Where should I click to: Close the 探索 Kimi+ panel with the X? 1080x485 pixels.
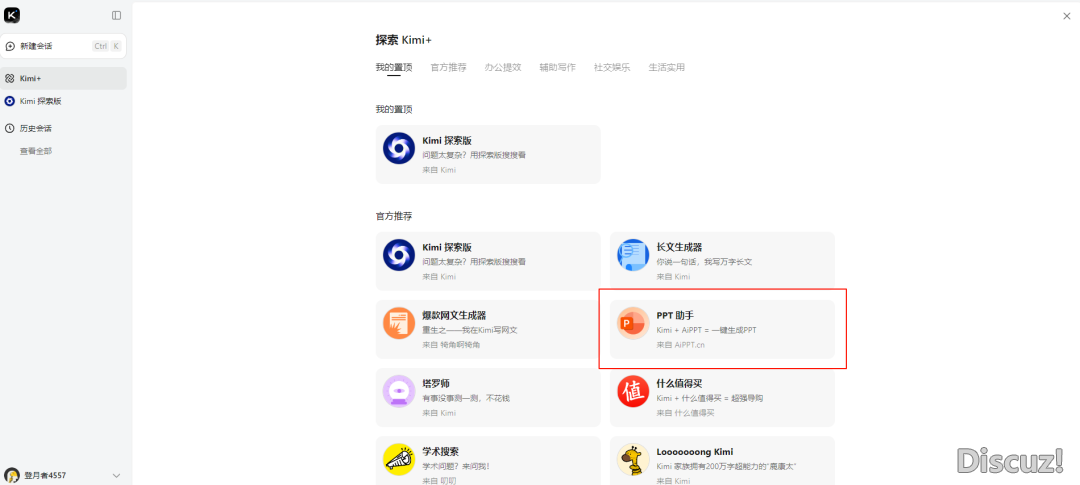pyautogui.click(x=1067, y=16)
